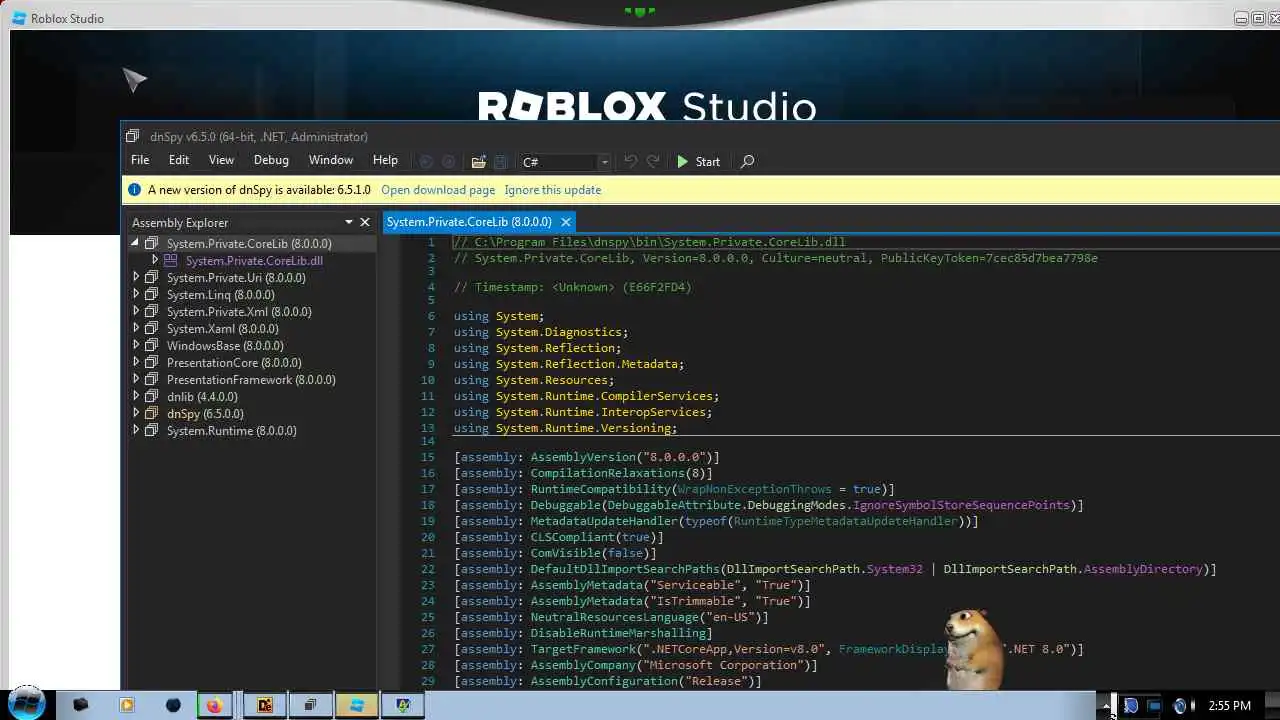
Task: Open the Search magnifier tool
Action: pyautogui.click(x=747, y=161)
